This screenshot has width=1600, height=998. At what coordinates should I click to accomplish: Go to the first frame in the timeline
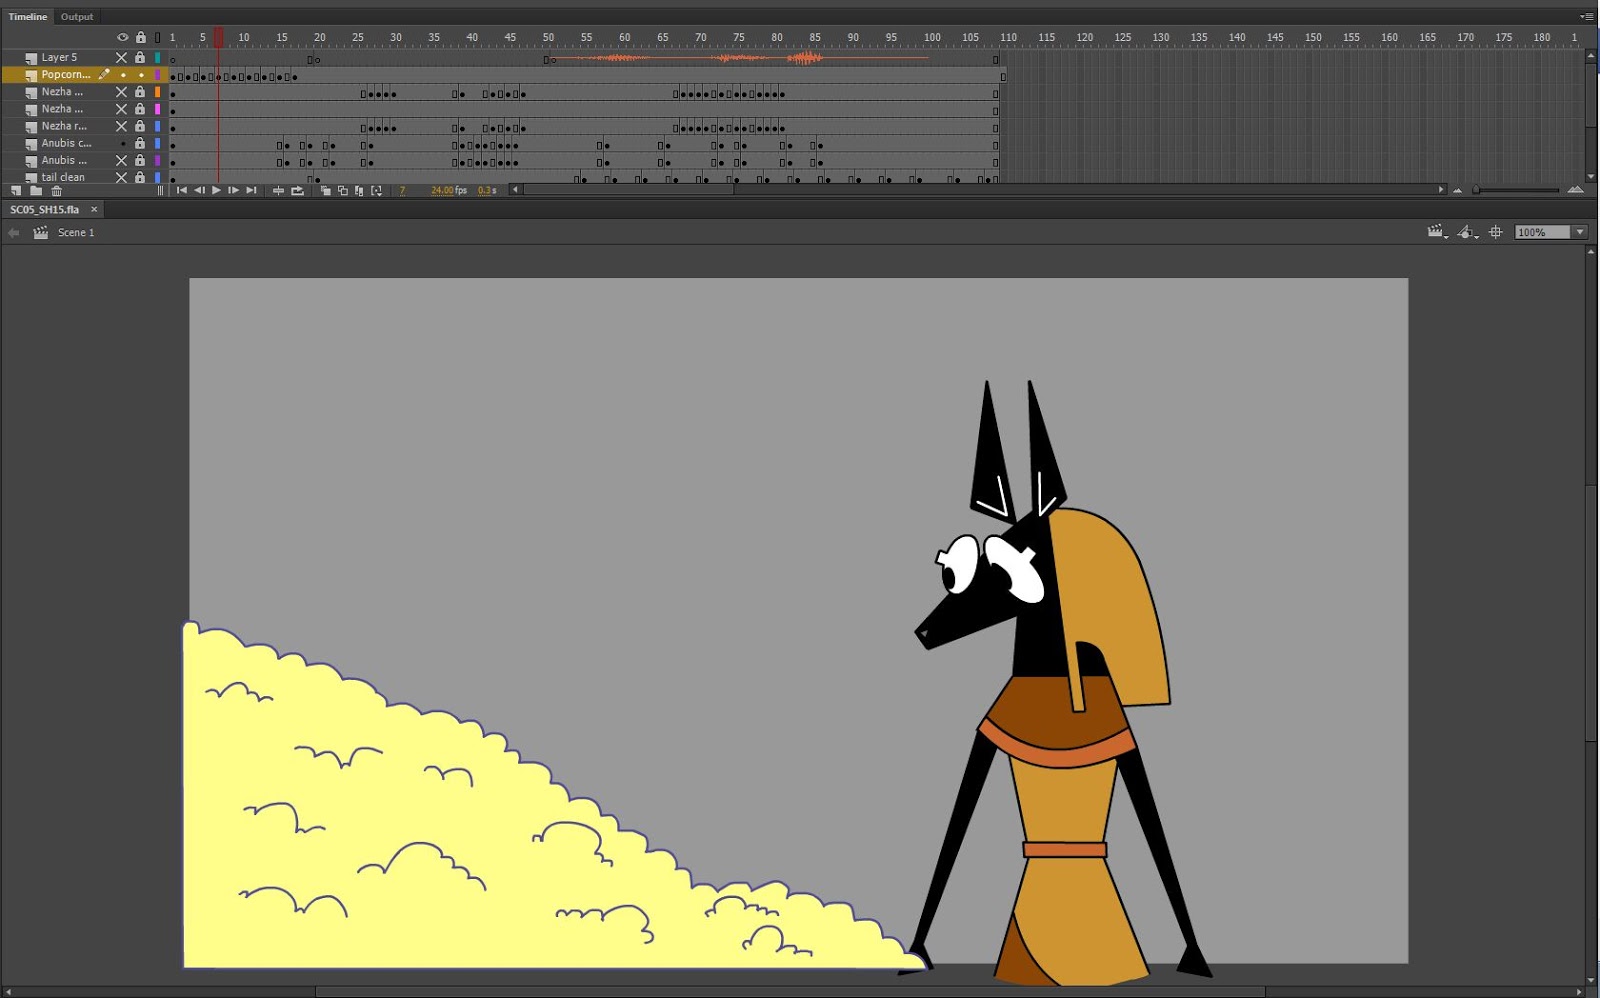[181, 190]
